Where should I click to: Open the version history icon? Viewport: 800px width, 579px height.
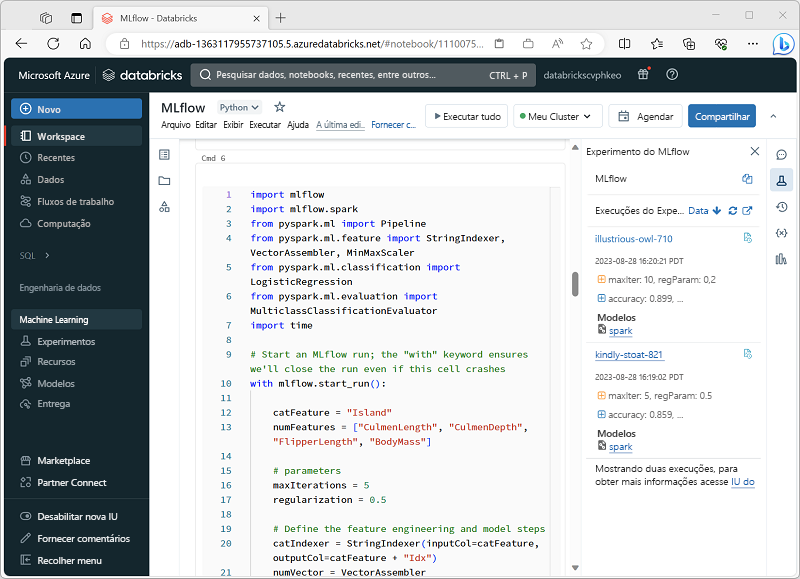pyautogui.click(x=781, y=207)
